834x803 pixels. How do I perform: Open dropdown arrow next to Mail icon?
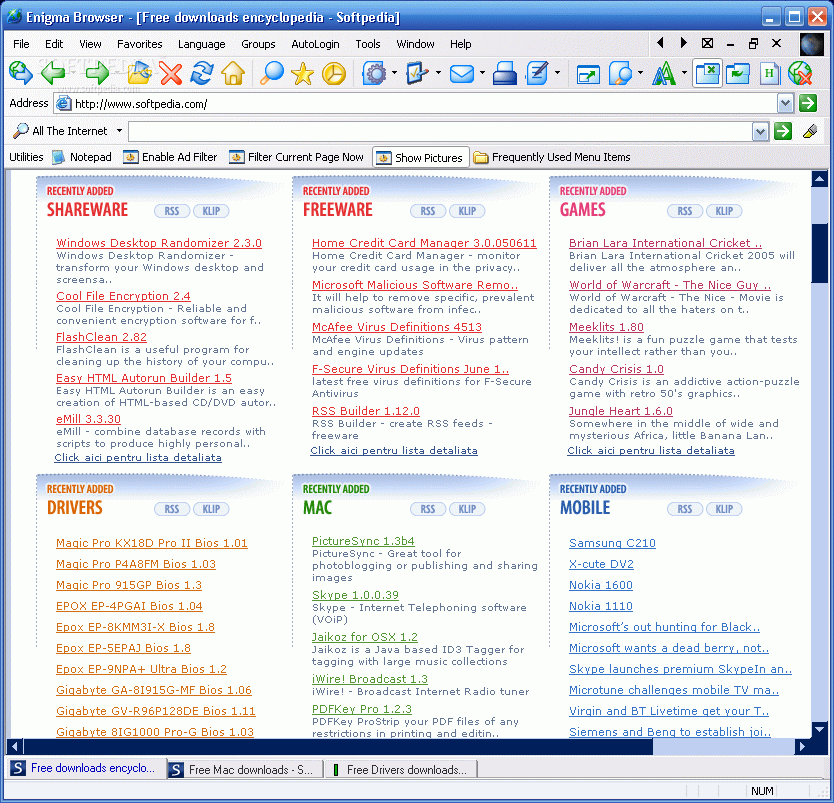(482, 73)
